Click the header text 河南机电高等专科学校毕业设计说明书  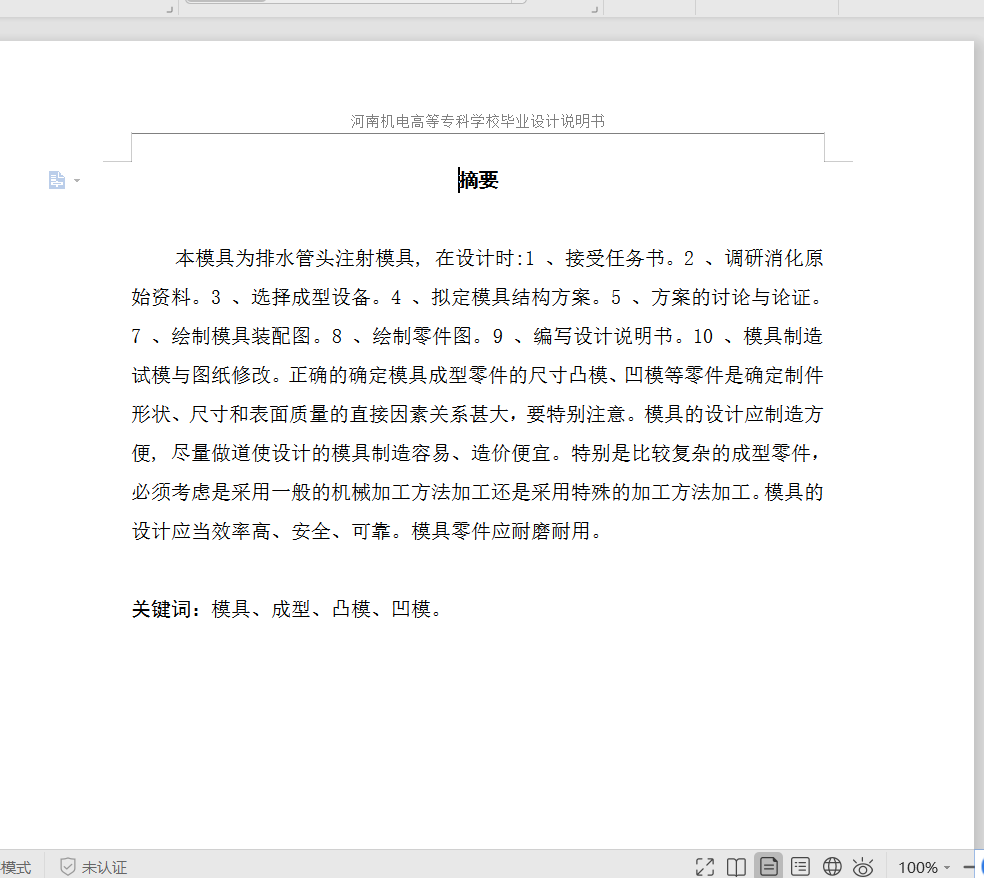pyautogui.click(x=478, y=121)
